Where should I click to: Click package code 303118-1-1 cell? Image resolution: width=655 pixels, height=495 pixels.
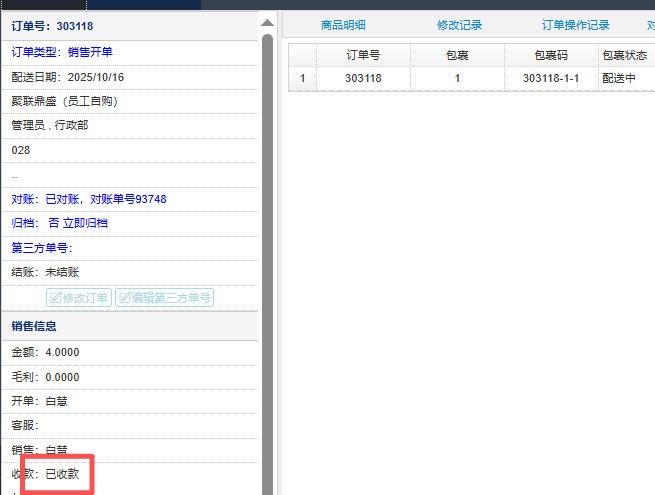point(550,78)
